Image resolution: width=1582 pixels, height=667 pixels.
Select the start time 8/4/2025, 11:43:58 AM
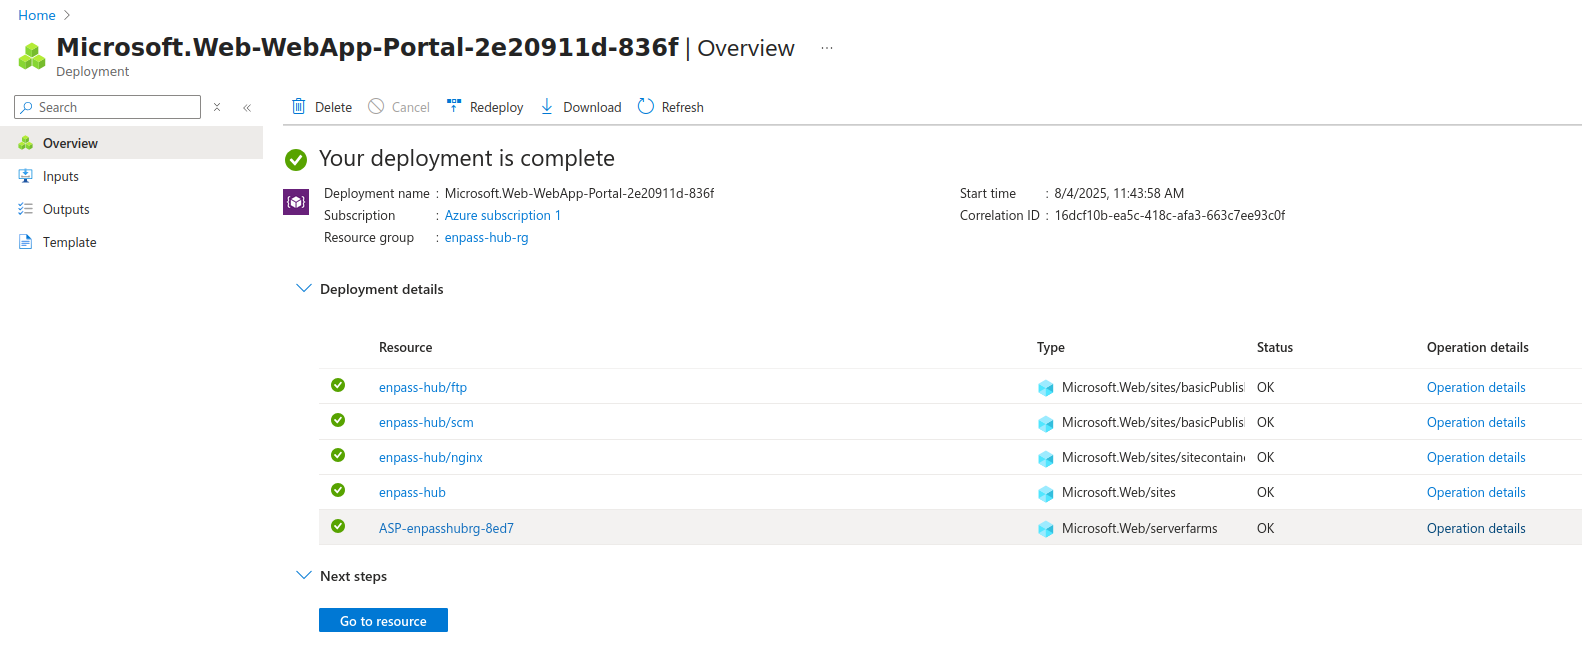tap(1119, 193)
